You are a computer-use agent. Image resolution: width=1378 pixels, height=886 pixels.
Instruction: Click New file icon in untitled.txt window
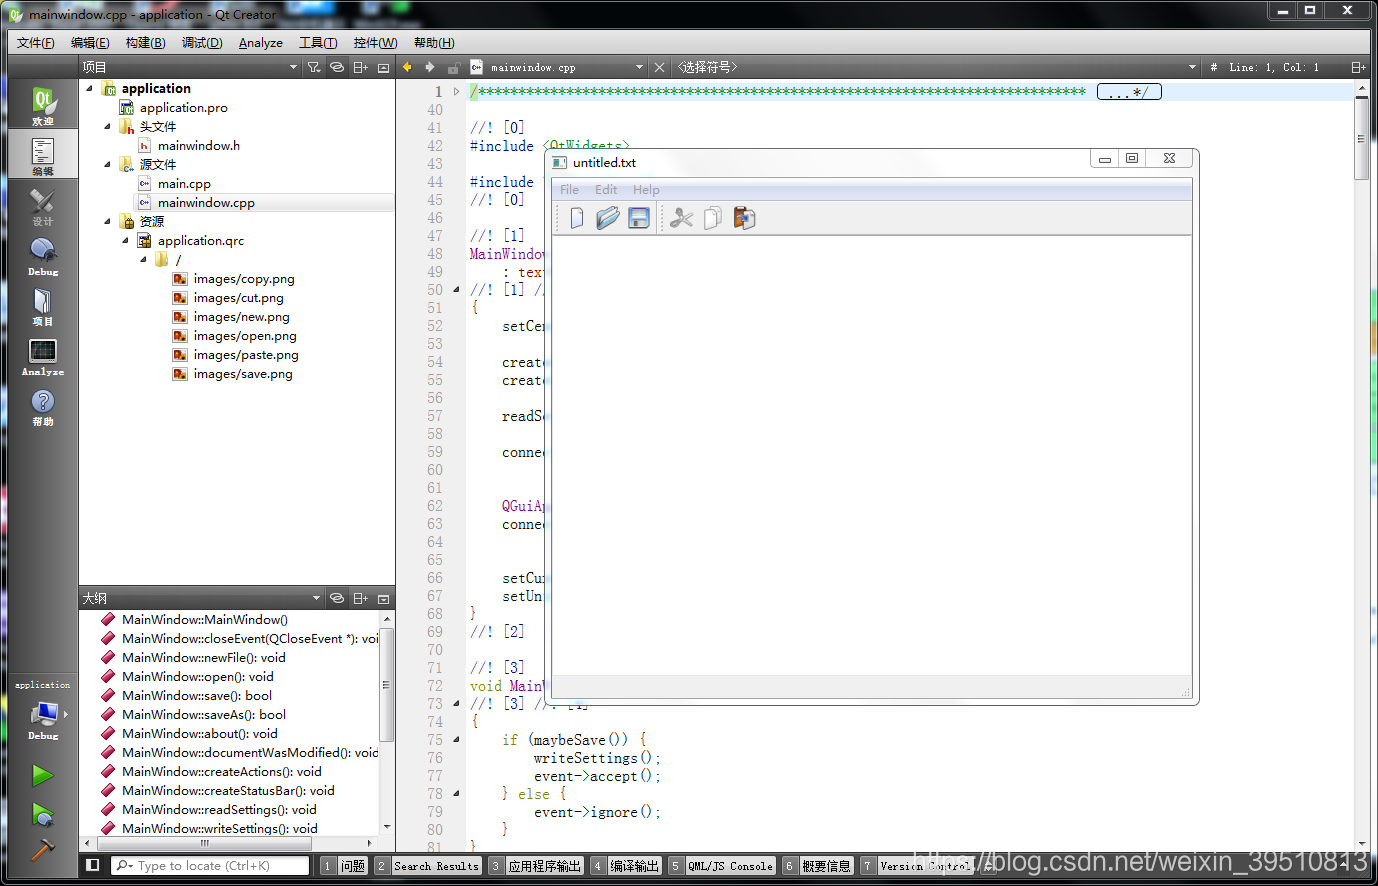coord(577,218)
